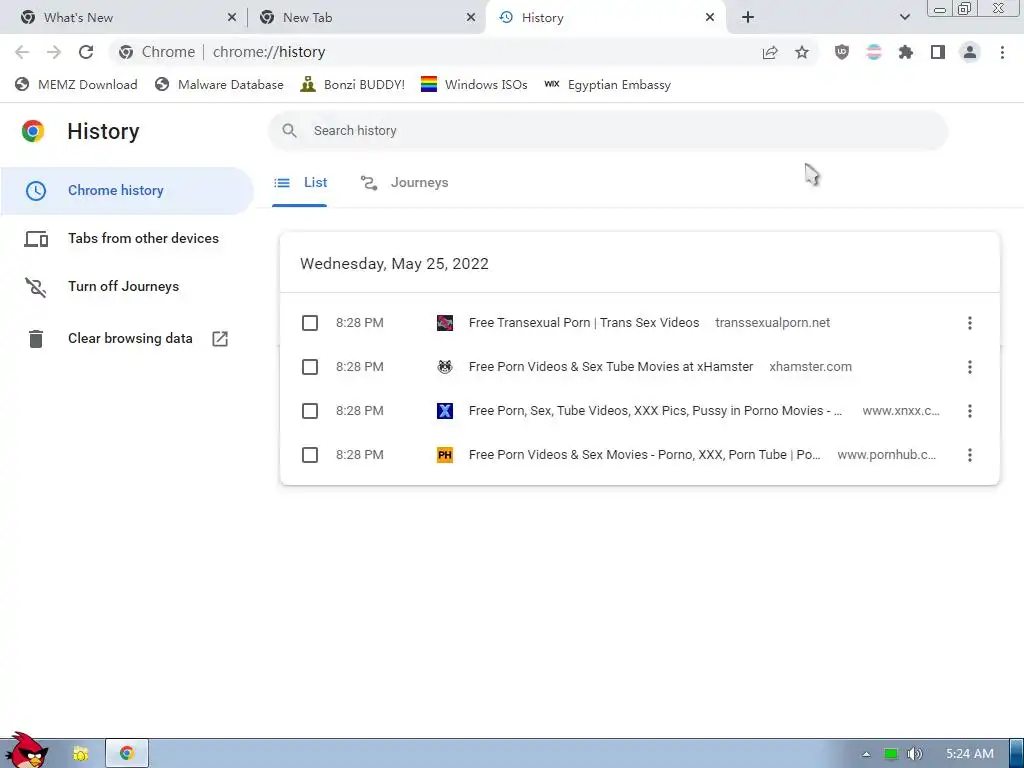
Task: Open Clear browsing data
Action: [x=127, y=338]
